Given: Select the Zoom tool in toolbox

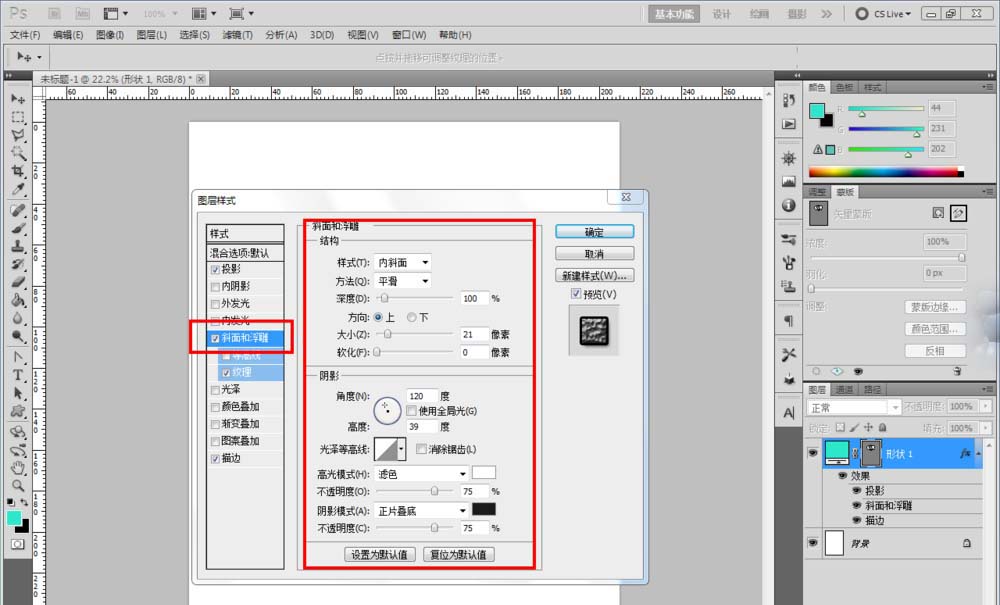Looking at the screenshot, I should (x=18, y=486).
